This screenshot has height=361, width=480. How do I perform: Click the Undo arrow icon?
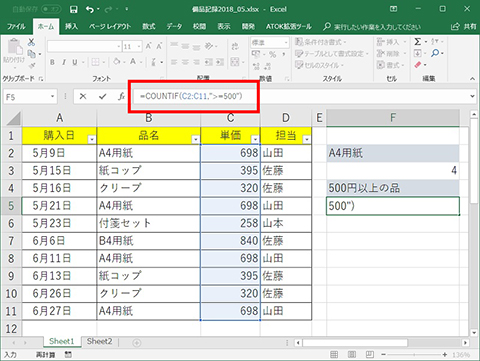[90, 9]
